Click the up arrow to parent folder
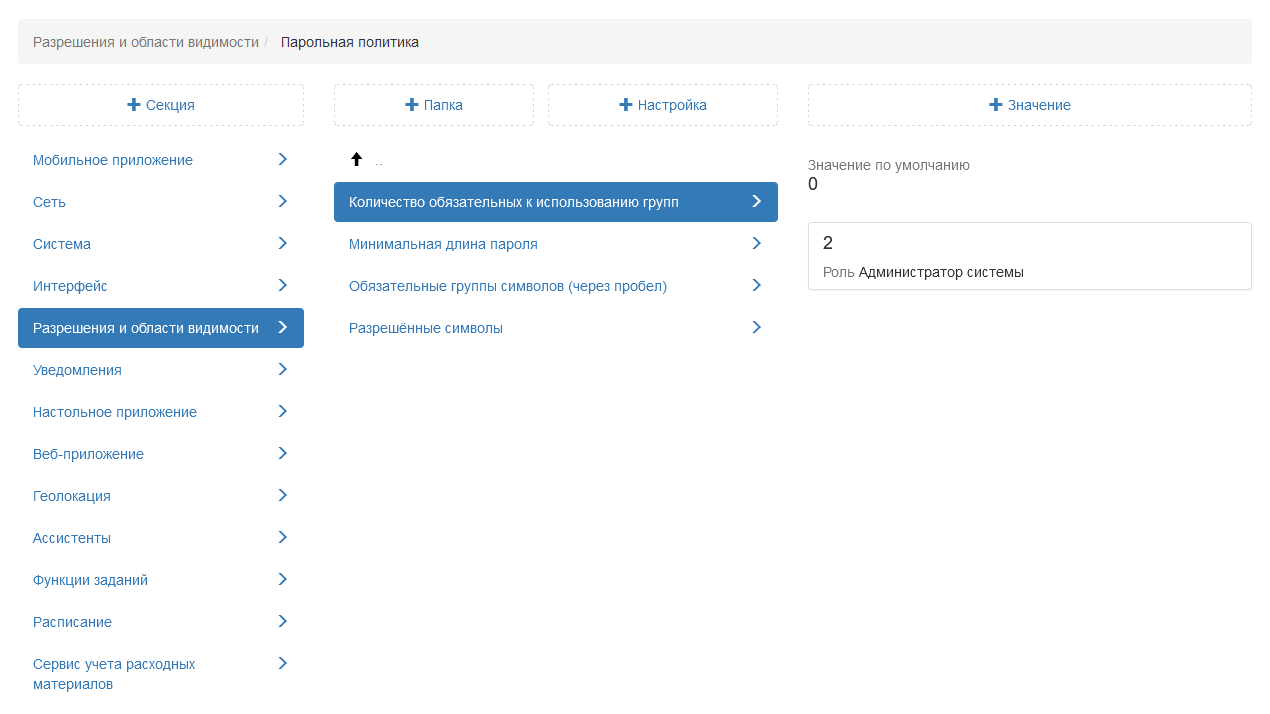The width and height of the screenshot is (1270, 714). point(356,160)
